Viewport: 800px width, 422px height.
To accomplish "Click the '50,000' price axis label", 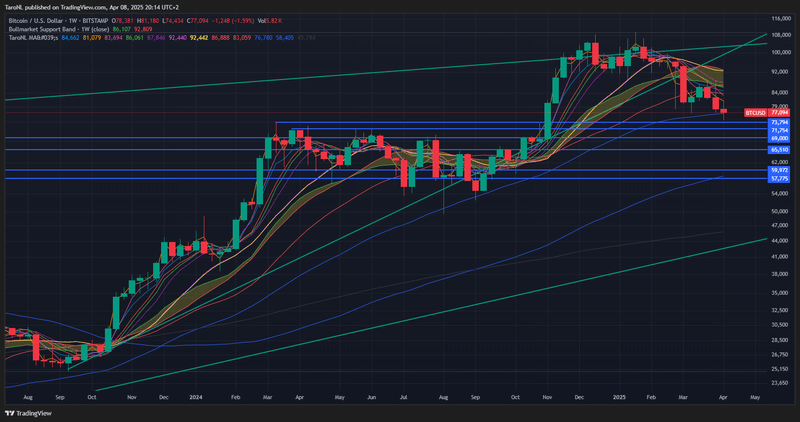I will click(779, 211).
